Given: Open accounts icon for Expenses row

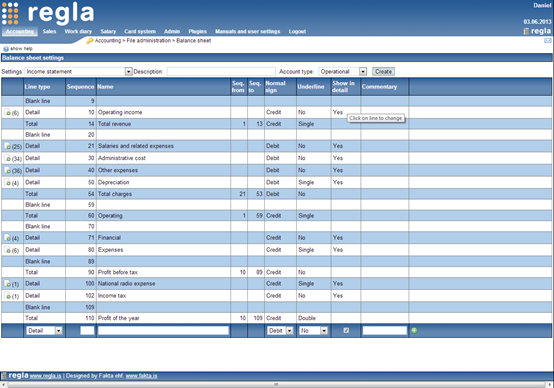Looking at the screenshot, I should click(7, 250).
